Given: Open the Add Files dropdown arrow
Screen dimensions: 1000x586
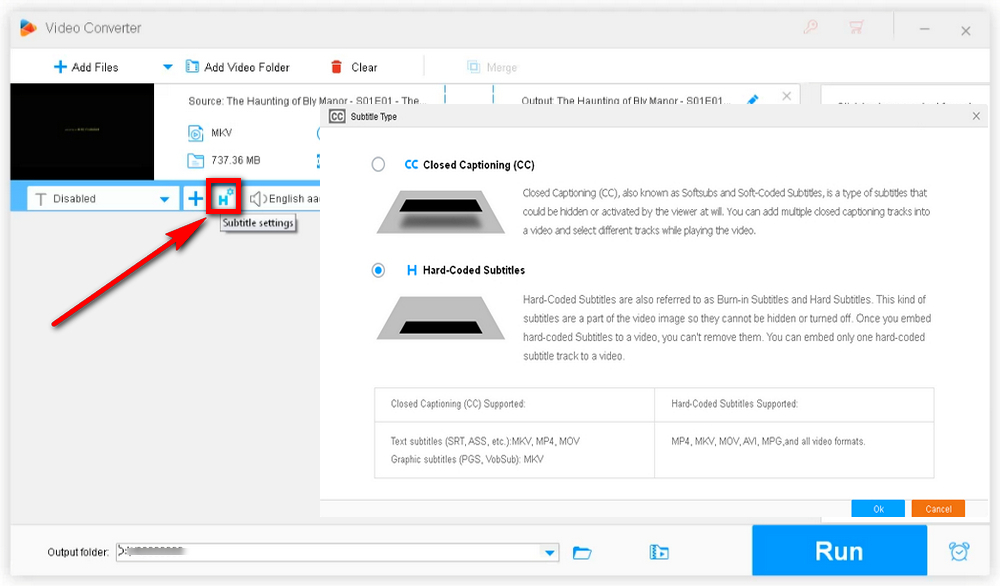Looking at the screenshot, I should click(x=167, y=67).
